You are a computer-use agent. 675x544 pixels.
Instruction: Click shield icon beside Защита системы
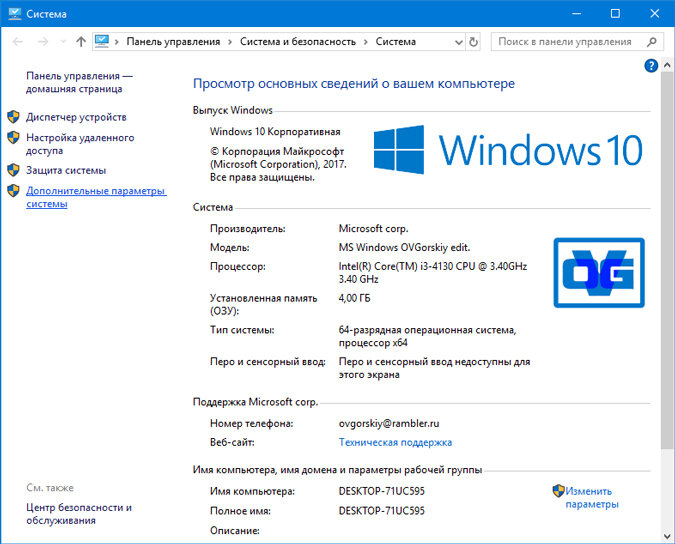coord(13,170)
